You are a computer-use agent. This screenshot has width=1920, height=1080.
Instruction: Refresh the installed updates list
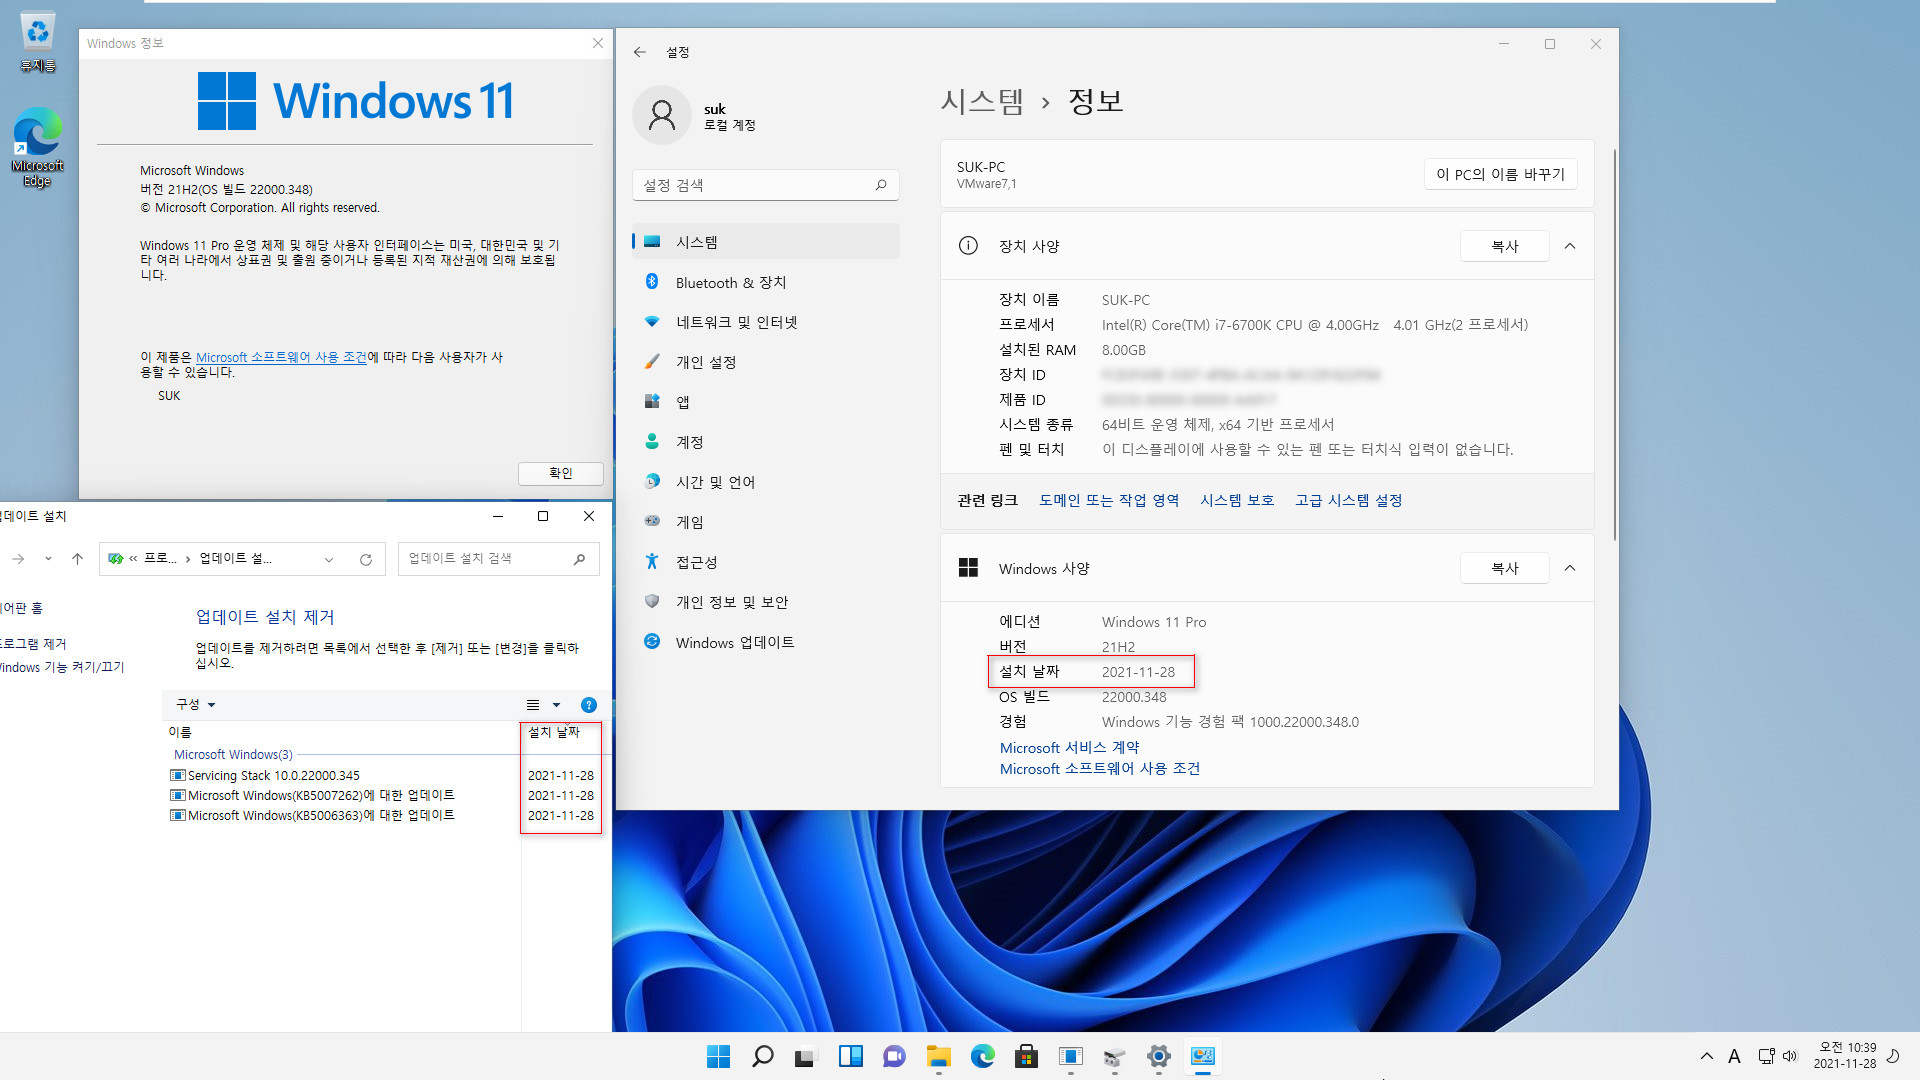click(366, 559)
